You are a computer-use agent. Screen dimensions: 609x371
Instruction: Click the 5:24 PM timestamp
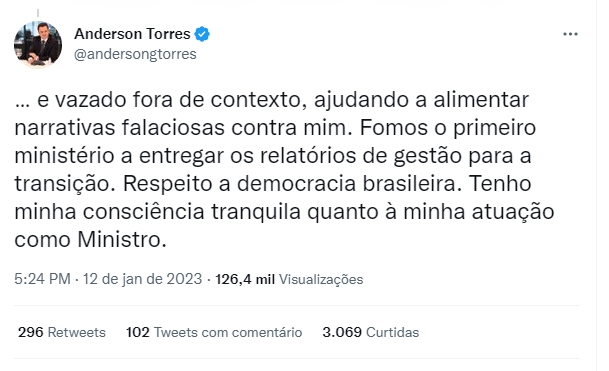pyautogui.click(x=42, y=279)
